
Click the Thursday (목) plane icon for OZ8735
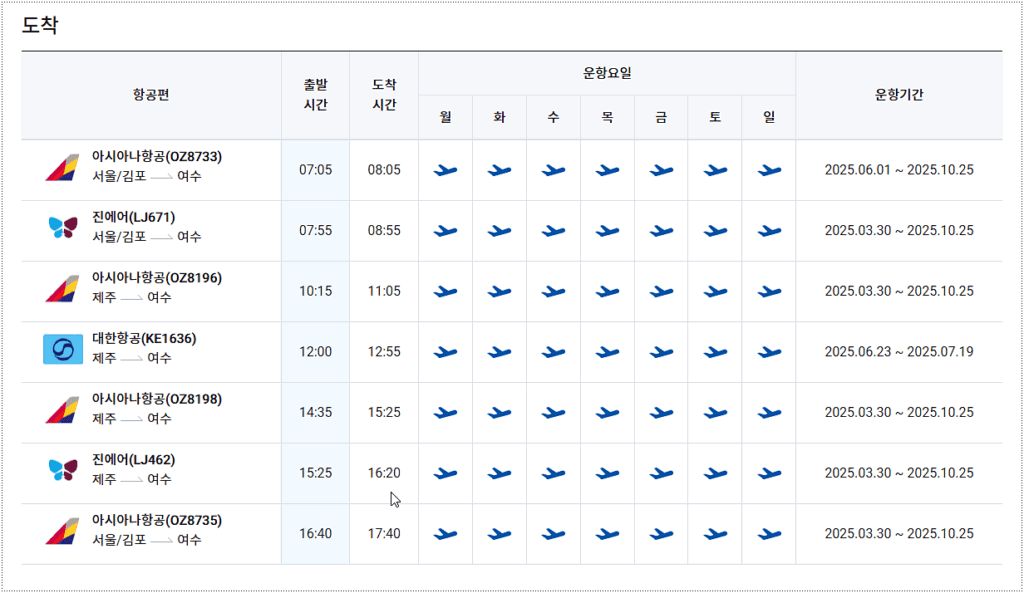pyautogui.click(x=607, y=535)
